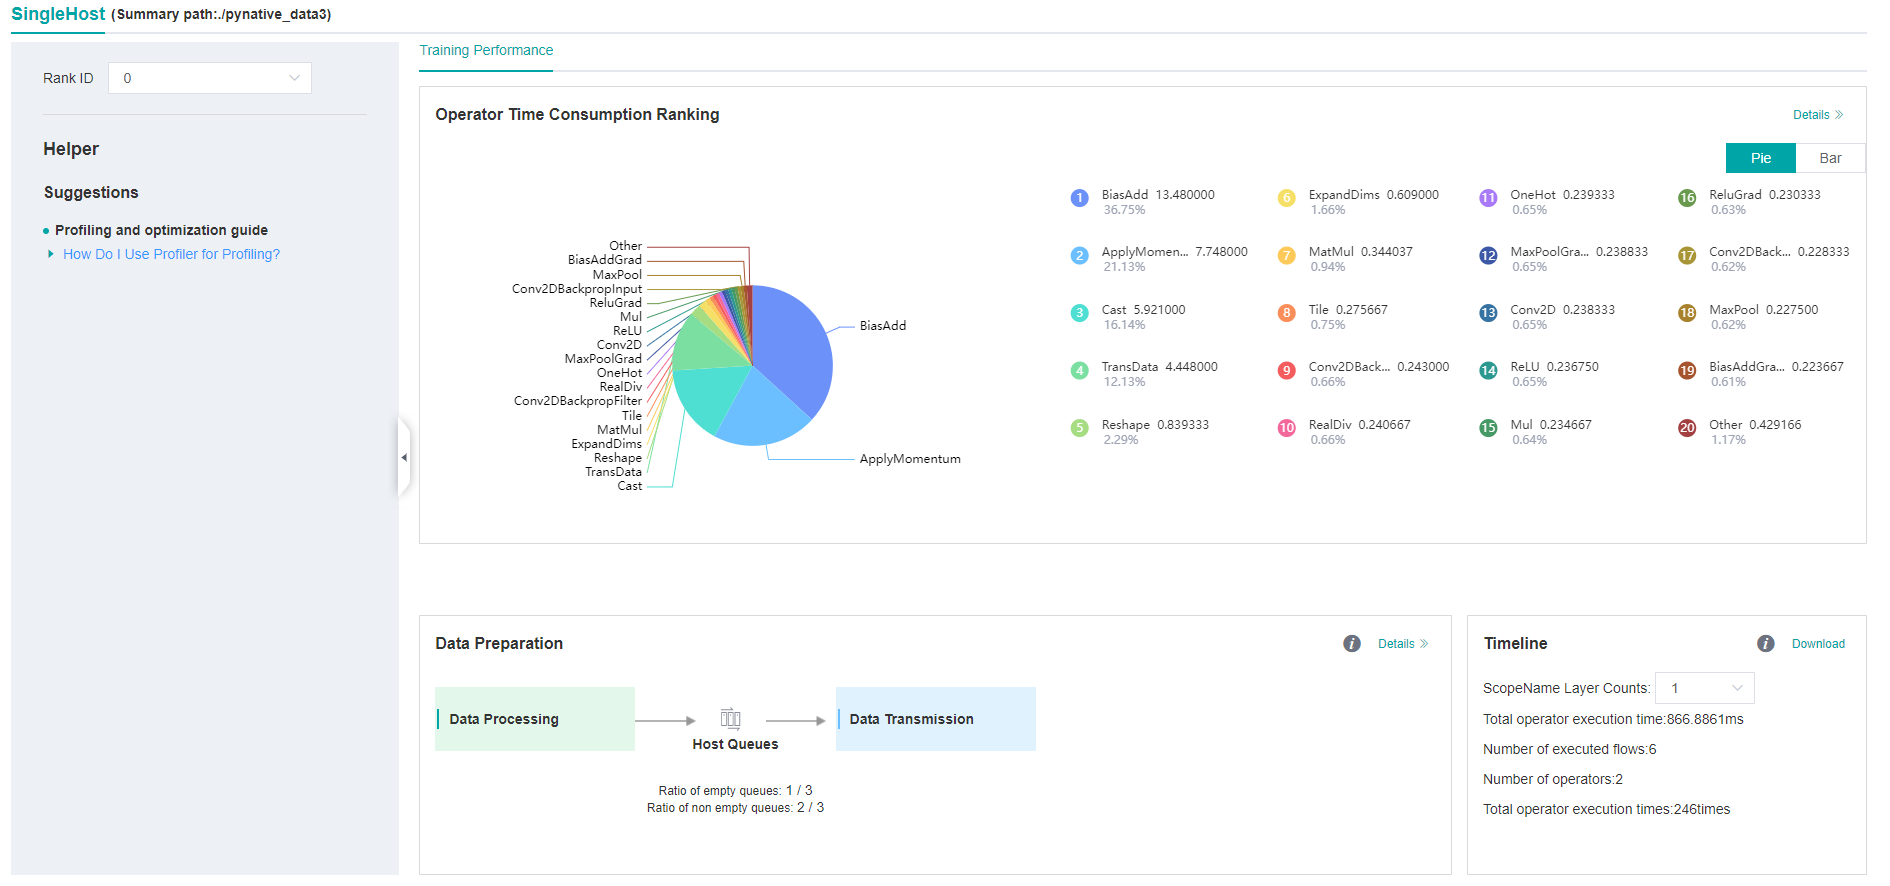Toggle TransData legend marker number 4

(x=1079, y=371)
